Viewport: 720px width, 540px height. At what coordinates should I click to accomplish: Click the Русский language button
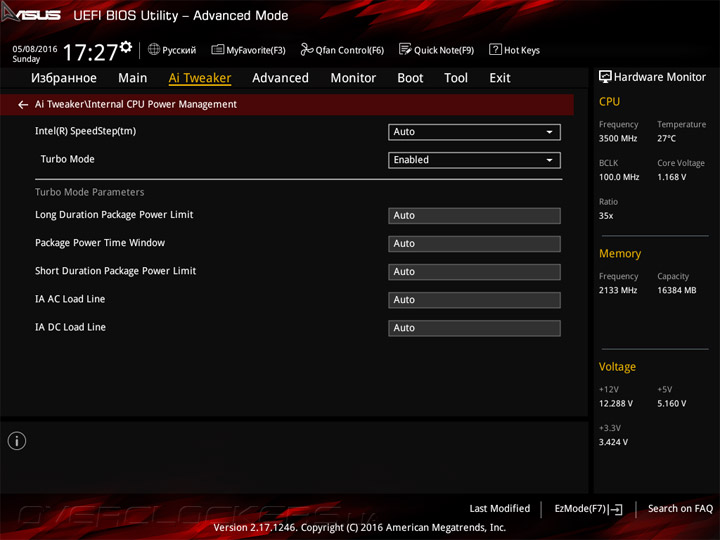click(x=179, y=50)
